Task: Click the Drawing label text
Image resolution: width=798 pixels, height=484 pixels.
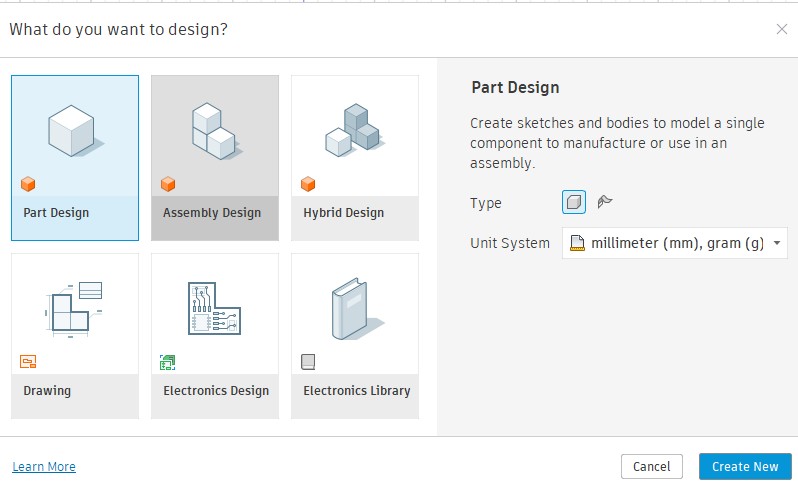Action: click(47, 391)
